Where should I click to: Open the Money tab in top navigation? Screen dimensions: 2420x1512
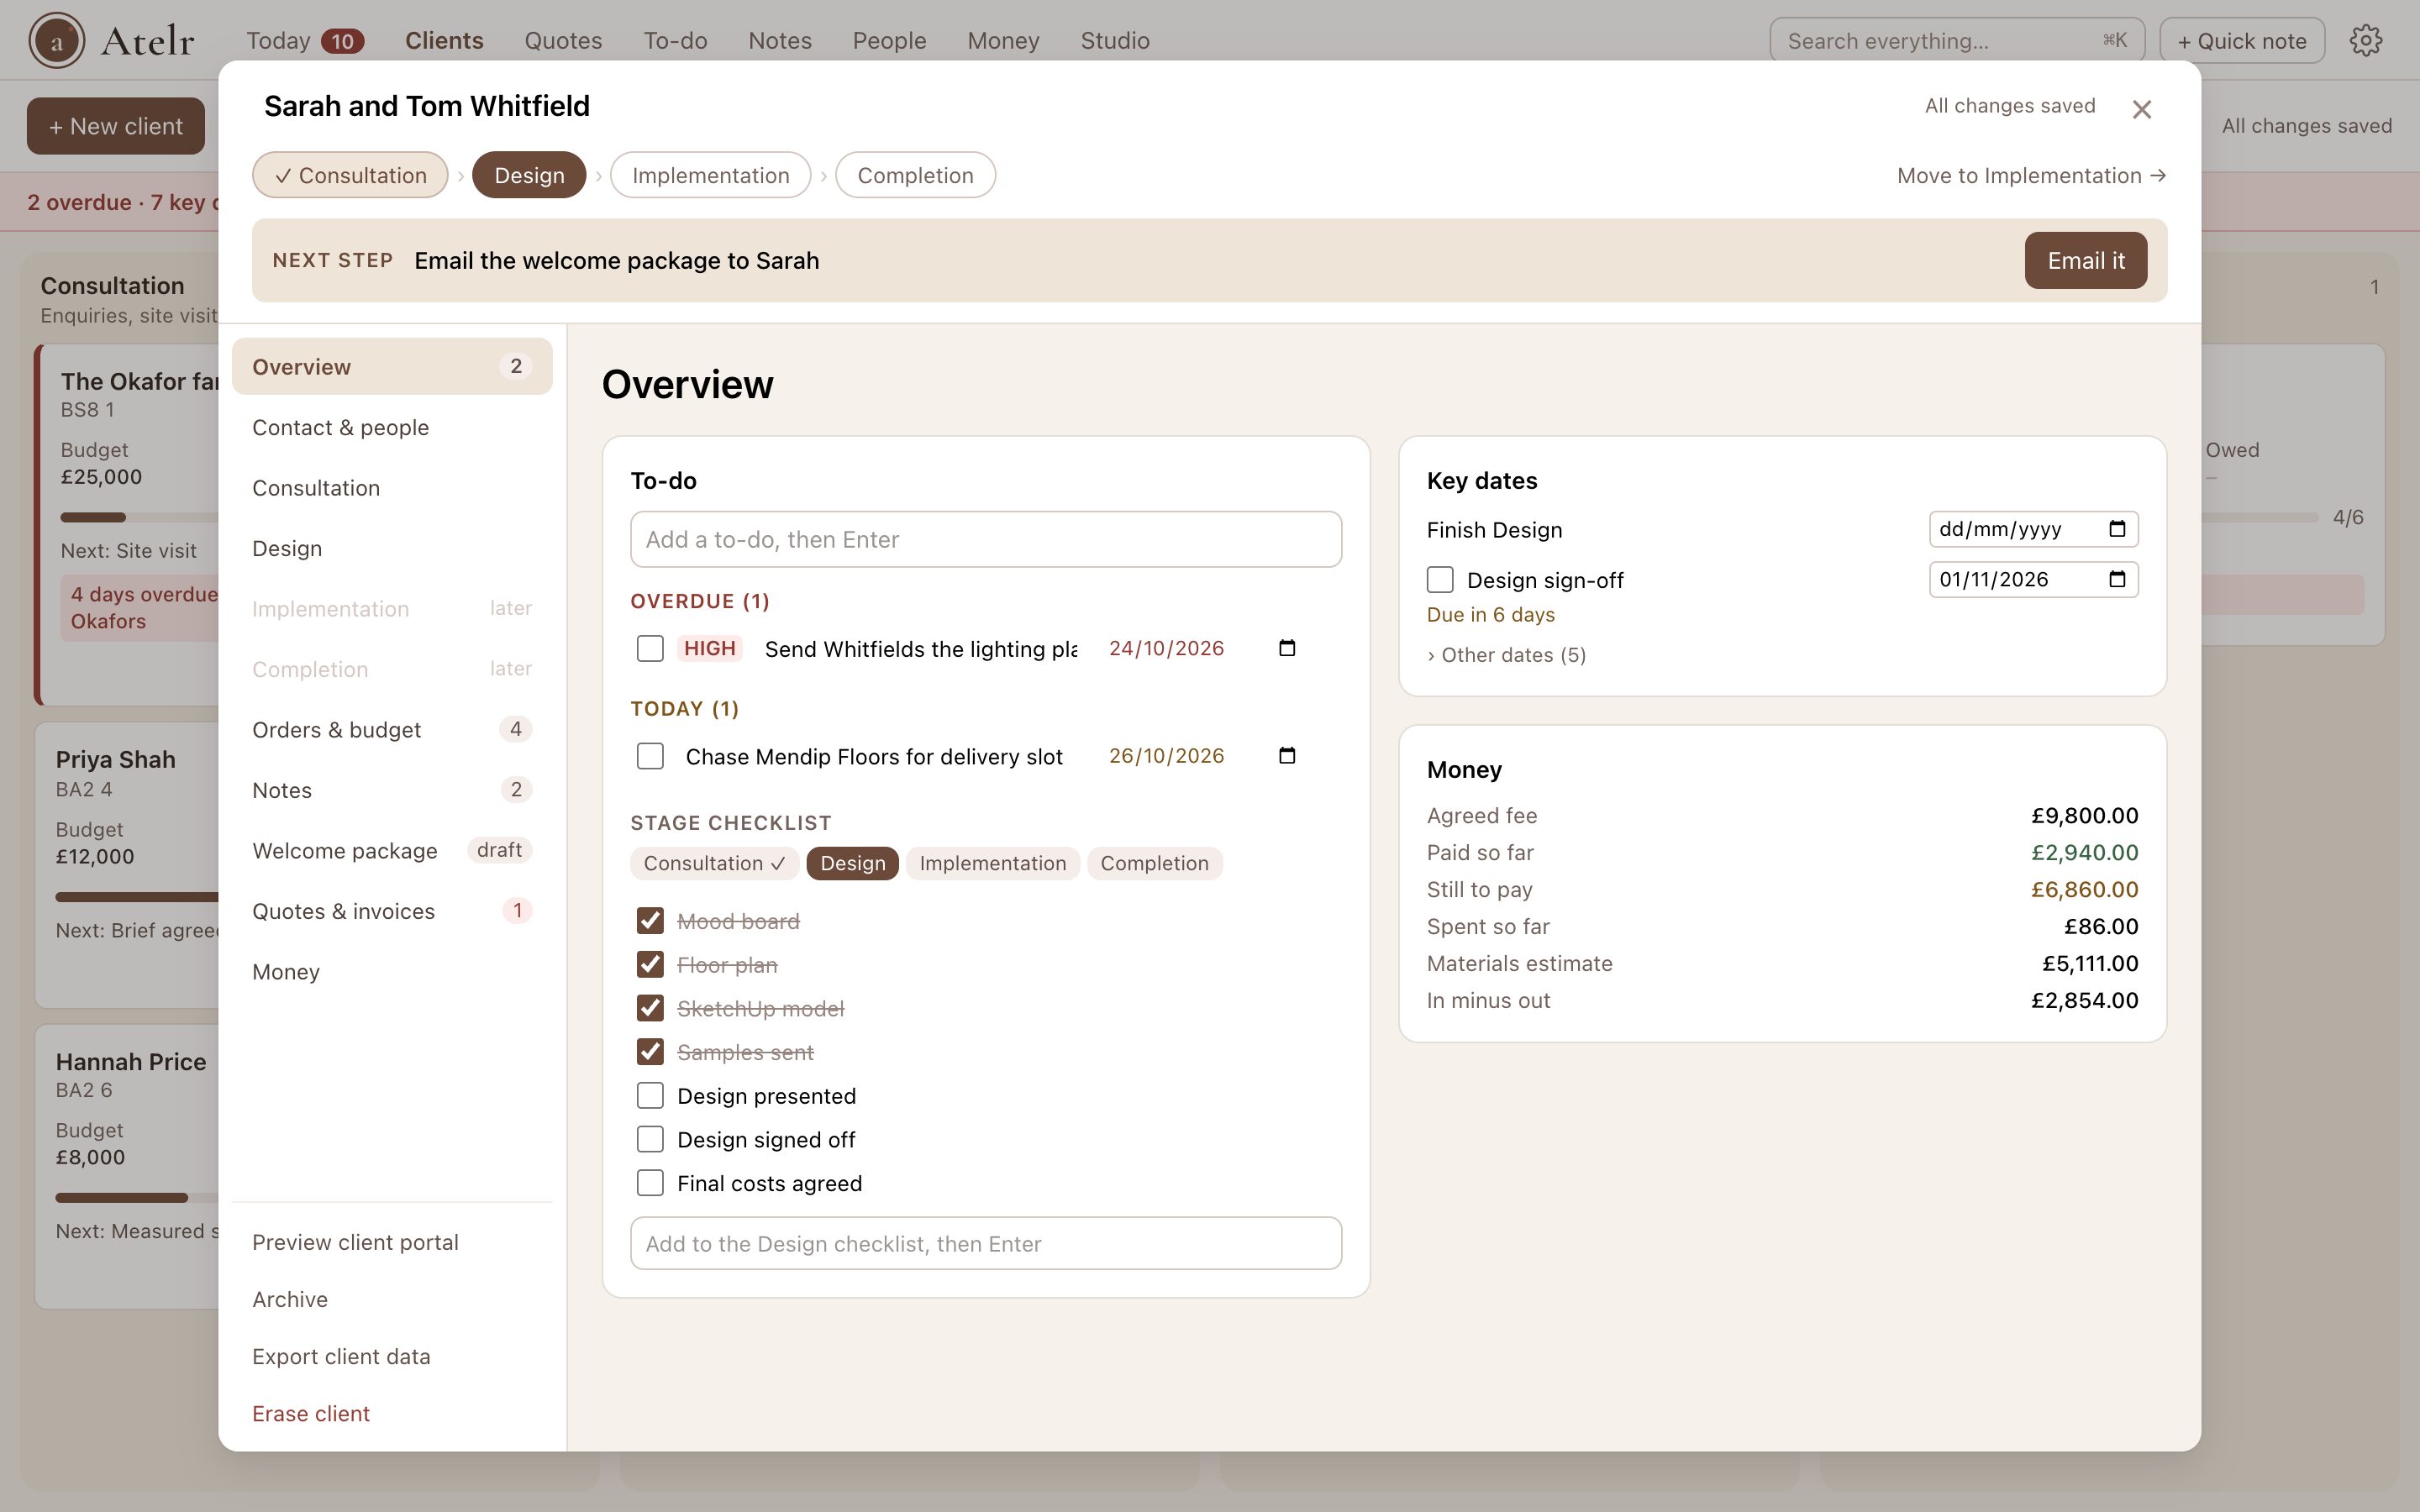pyautogui.click(x=1003, y=41)
